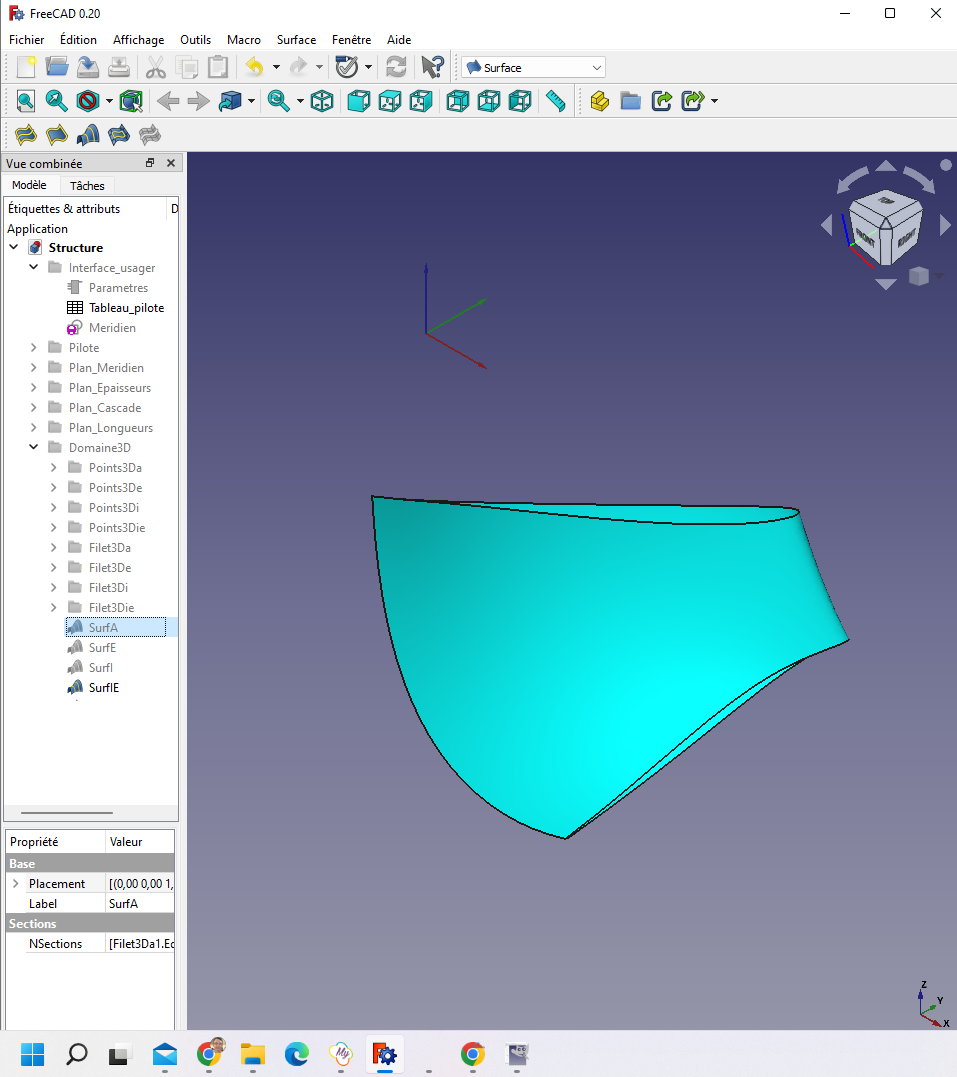Click the What's This help icon
The width and height of the screenshot is (957, 1077).
pyautogui.click(x=432, y=67)
